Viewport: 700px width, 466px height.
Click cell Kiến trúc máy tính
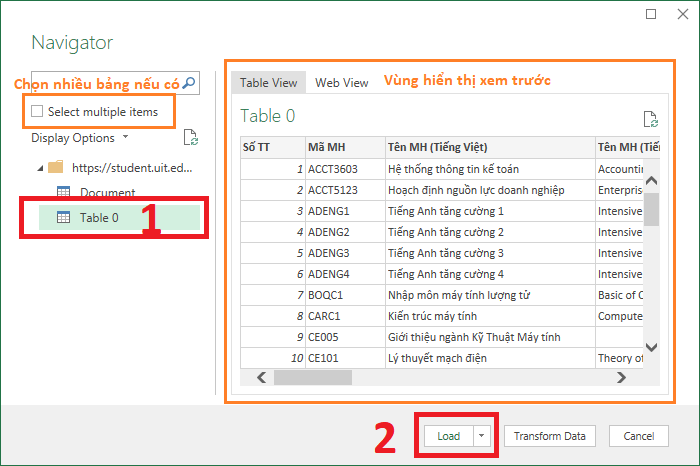[490, 316]
